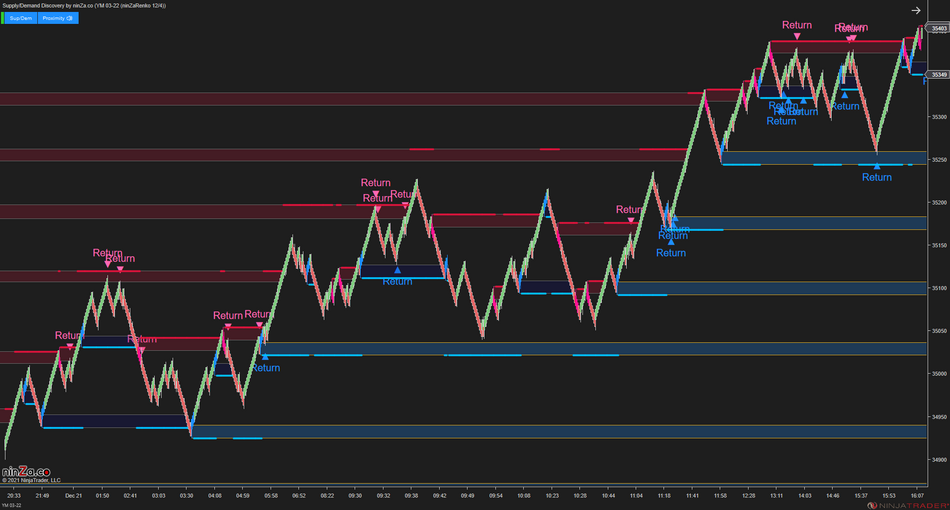Viewport: 950px width, 510px height.
Task: Click the pink Return triangle near 01:50
Action: point(108,264)
